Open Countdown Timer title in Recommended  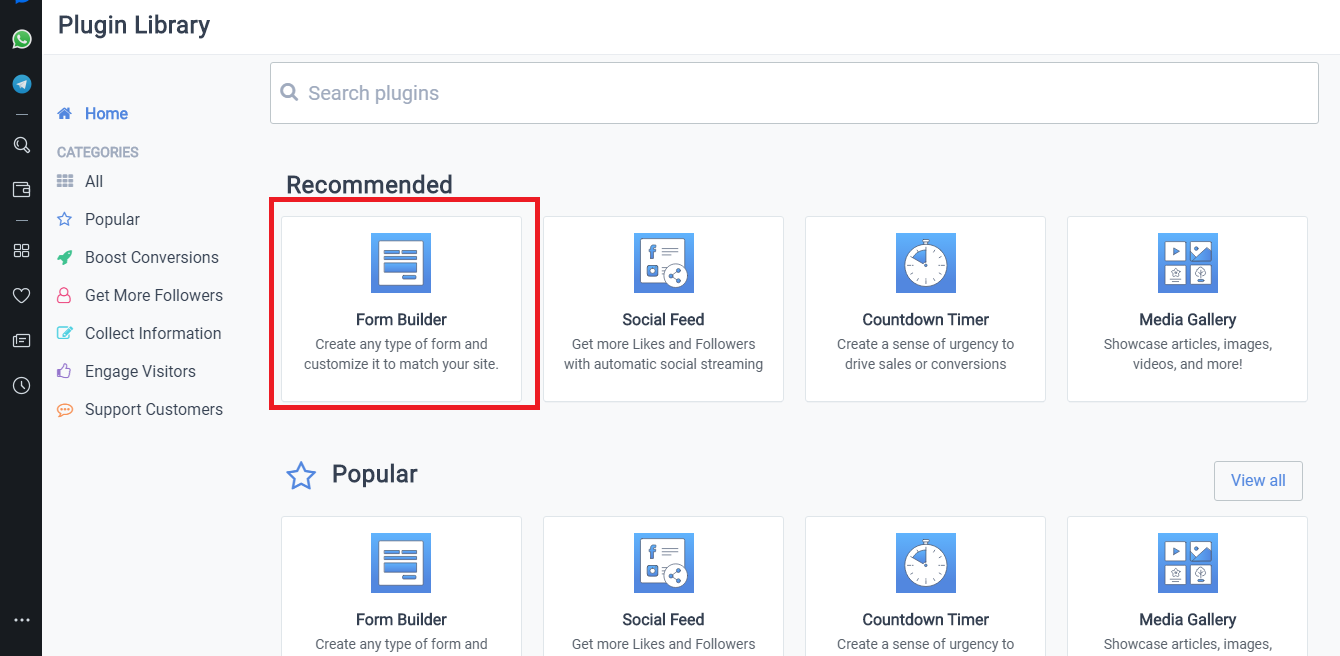pos(926,320)
